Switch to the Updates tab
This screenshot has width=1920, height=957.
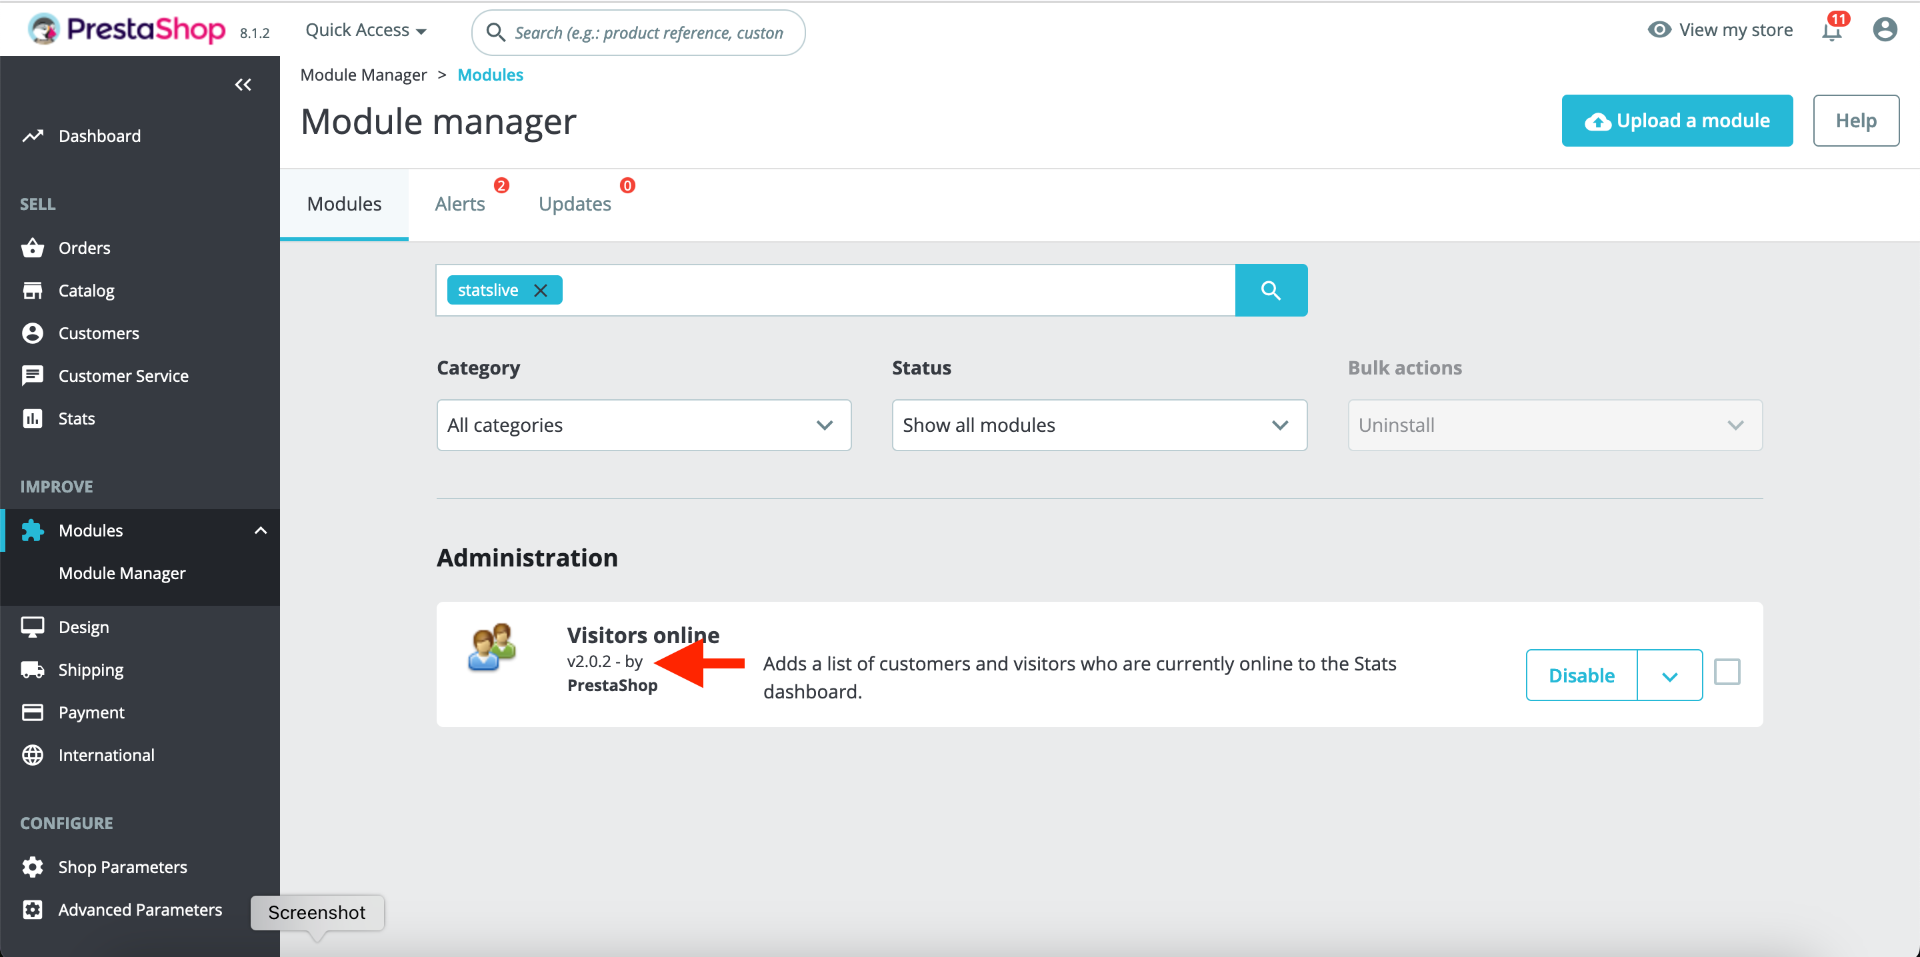click(575, 204)
